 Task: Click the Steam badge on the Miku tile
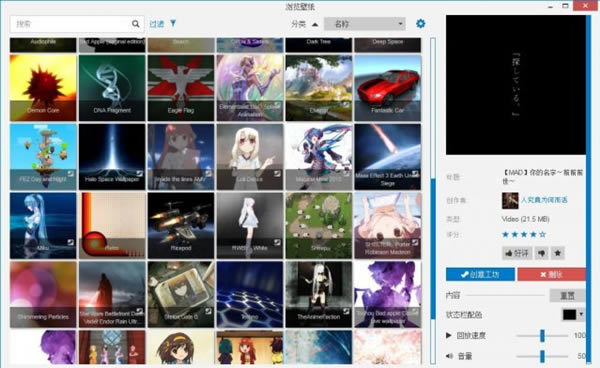(x=71, y=242)
